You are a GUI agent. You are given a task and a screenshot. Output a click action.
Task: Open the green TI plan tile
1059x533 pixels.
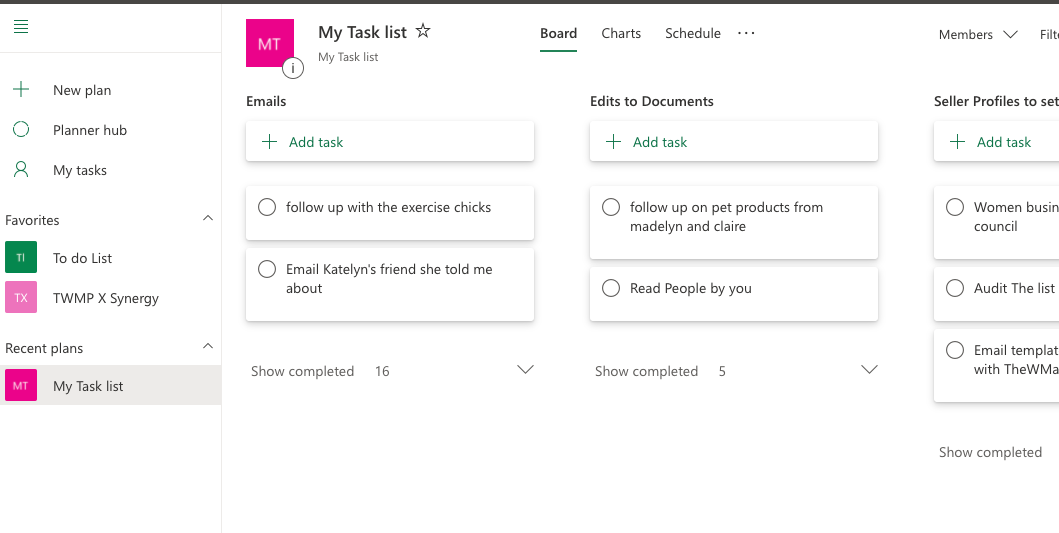pos(21,257)
